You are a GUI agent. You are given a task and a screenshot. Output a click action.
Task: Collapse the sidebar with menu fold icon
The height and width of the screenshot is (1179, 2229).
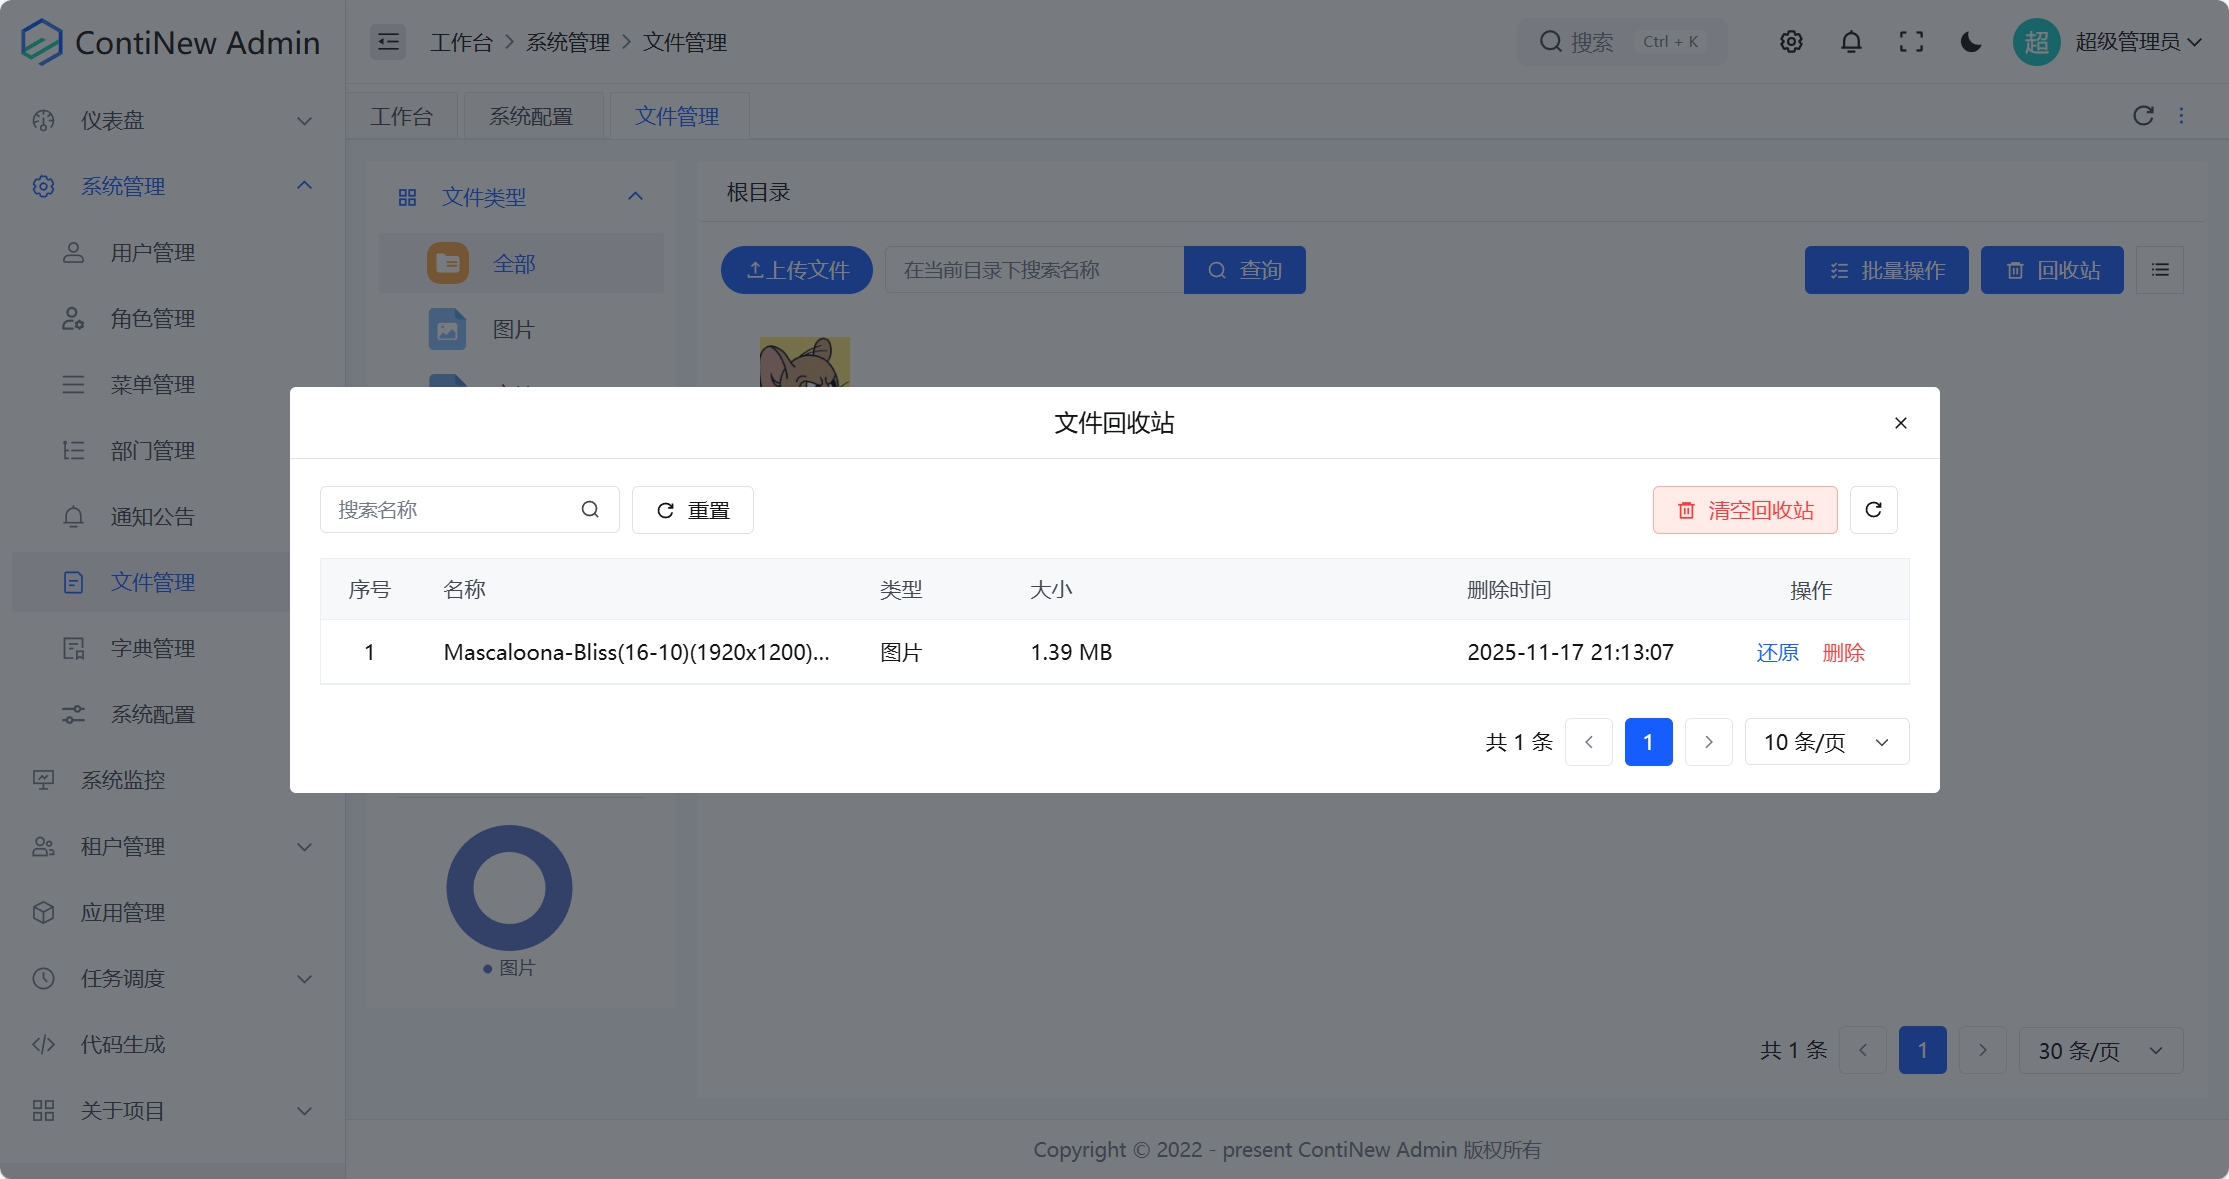[x=388, y=42]
